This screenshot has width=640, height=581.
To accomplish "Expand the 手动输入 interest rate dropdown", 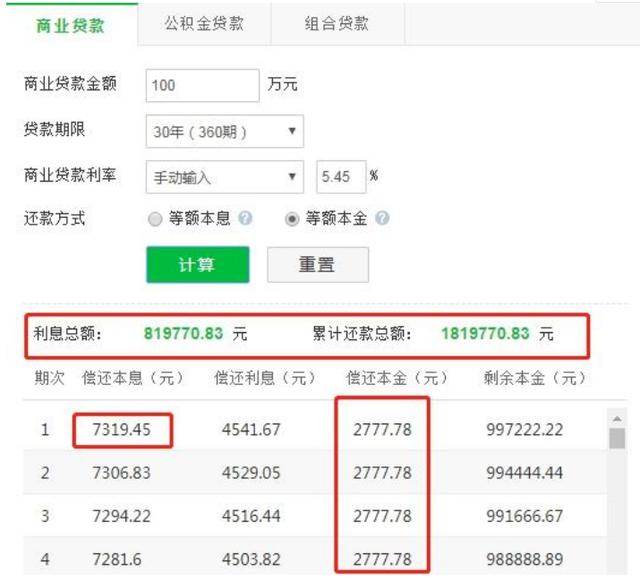I will 224,177.
